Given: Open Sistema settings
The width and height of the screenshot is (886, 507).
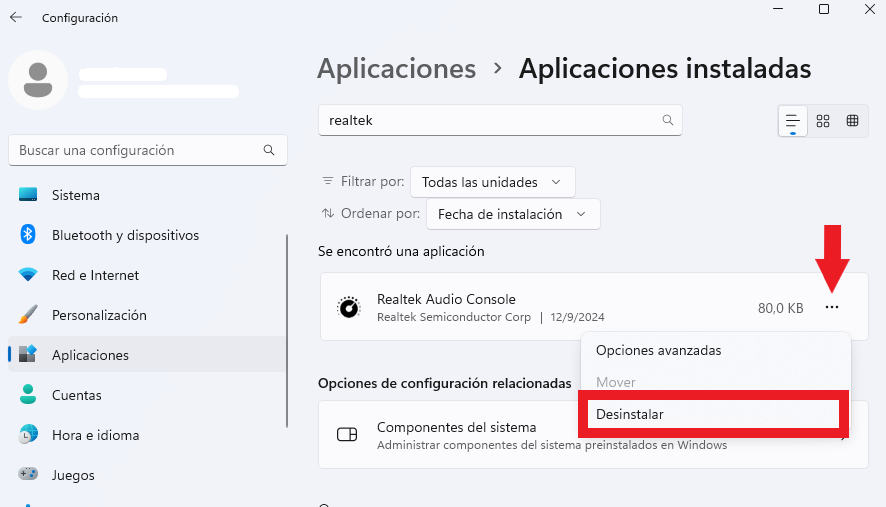Looking at the screenshot, I should 147,195.
